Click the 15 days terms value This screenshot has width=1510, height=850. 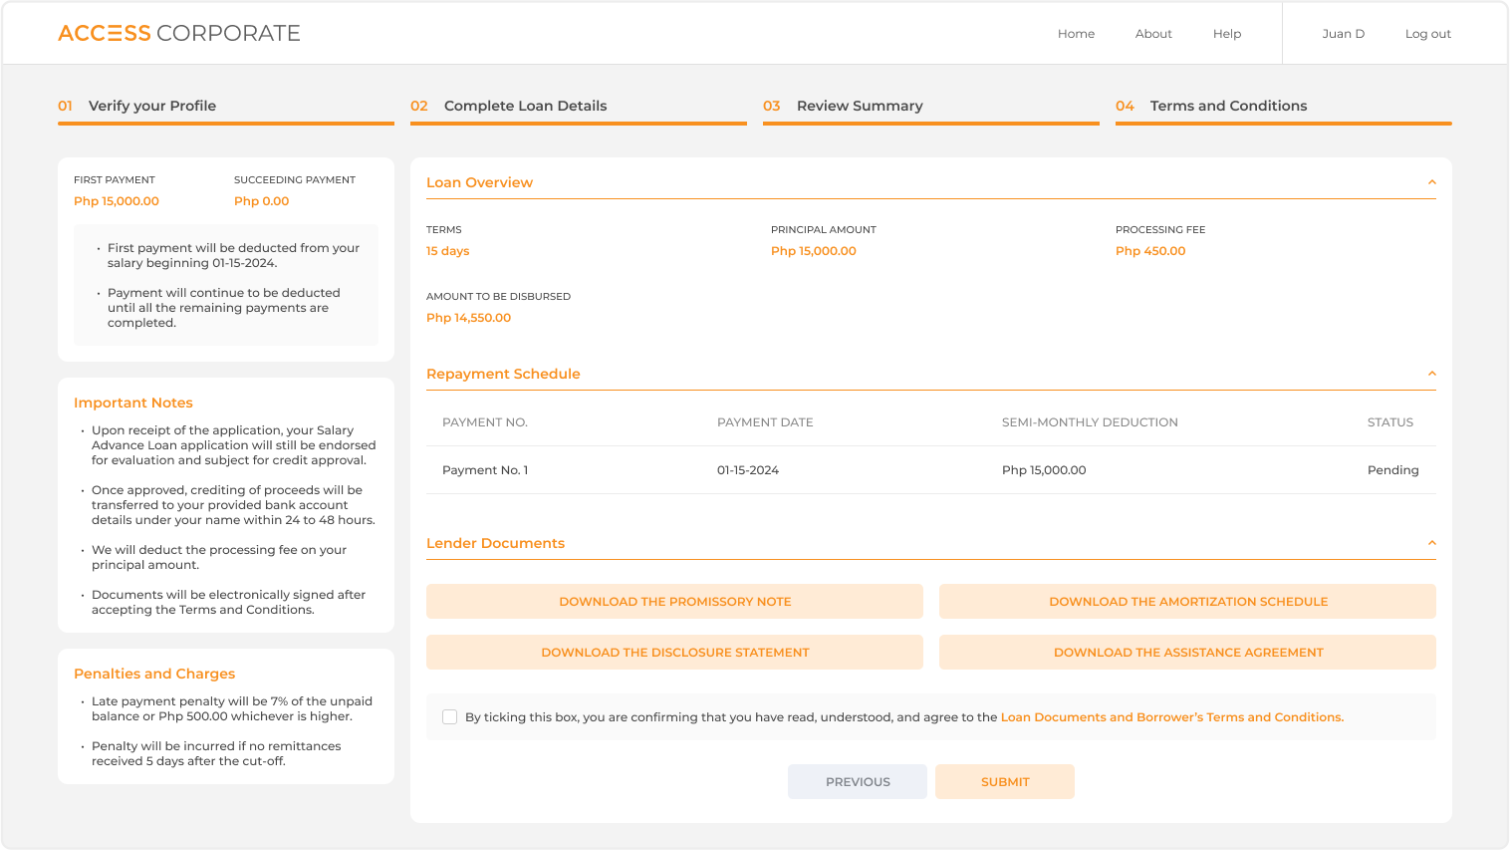[447, 251]
